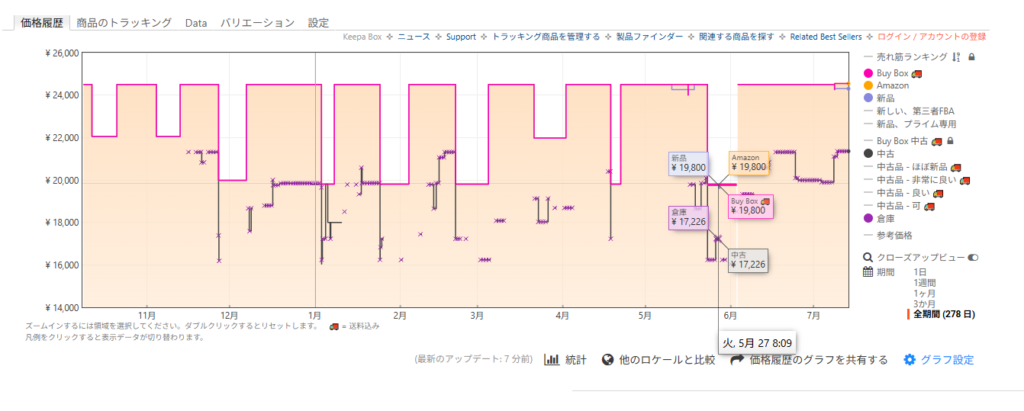The image size is (1024, 411).
Task: Click the pink Buy Box color dot
Action: 868,73
